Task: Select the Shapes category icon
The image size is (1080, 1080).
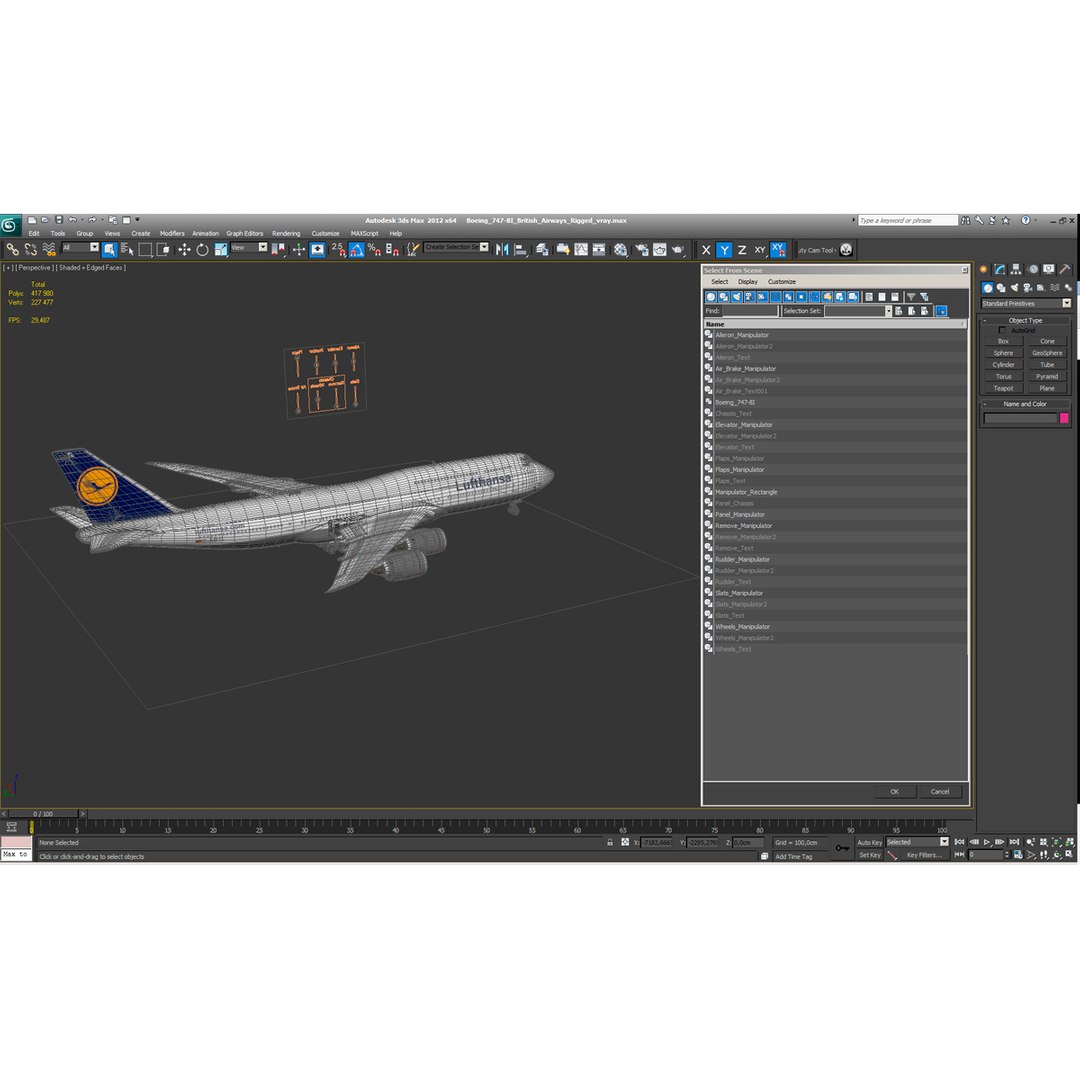Action: point(1001,288)
